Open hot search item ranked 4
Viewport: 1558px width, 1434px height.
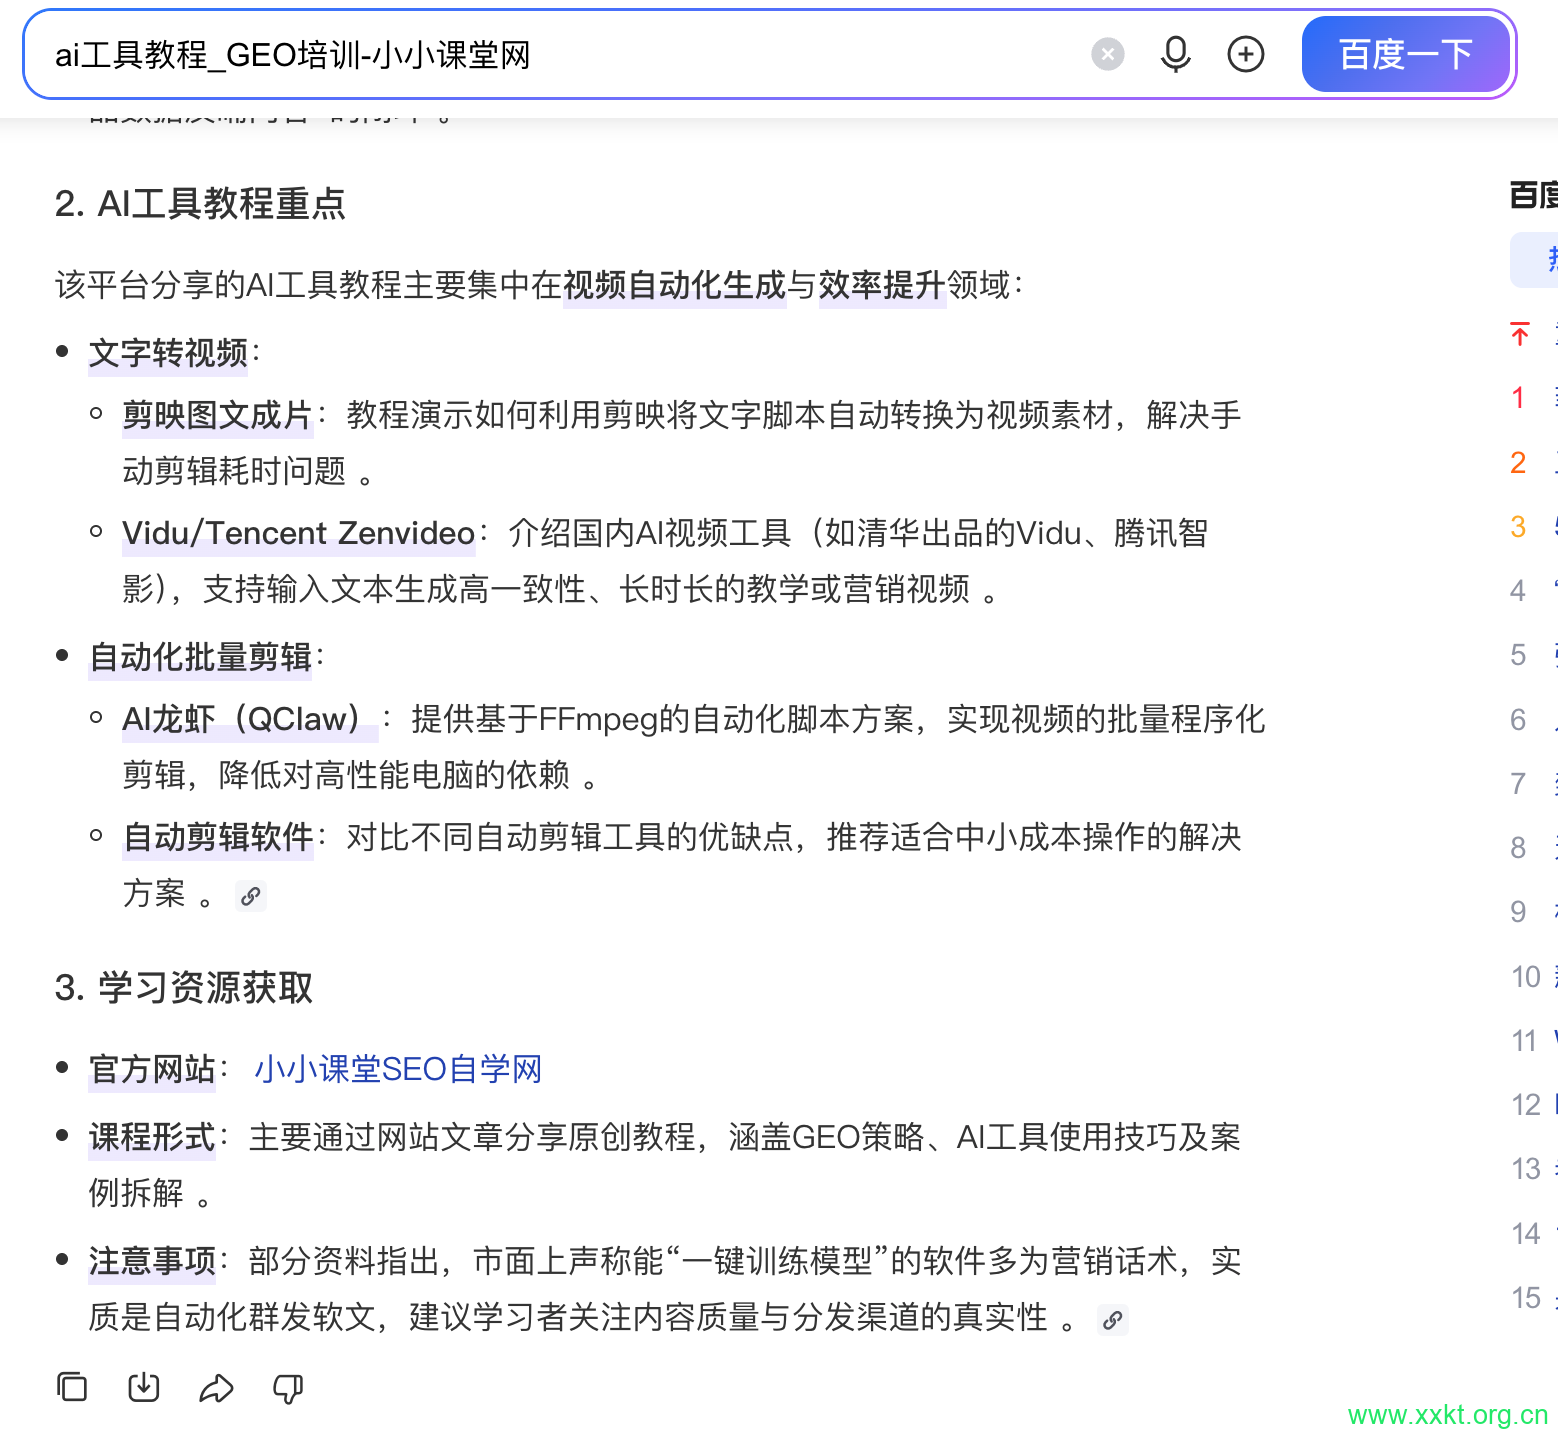[x=1535, y=591]
